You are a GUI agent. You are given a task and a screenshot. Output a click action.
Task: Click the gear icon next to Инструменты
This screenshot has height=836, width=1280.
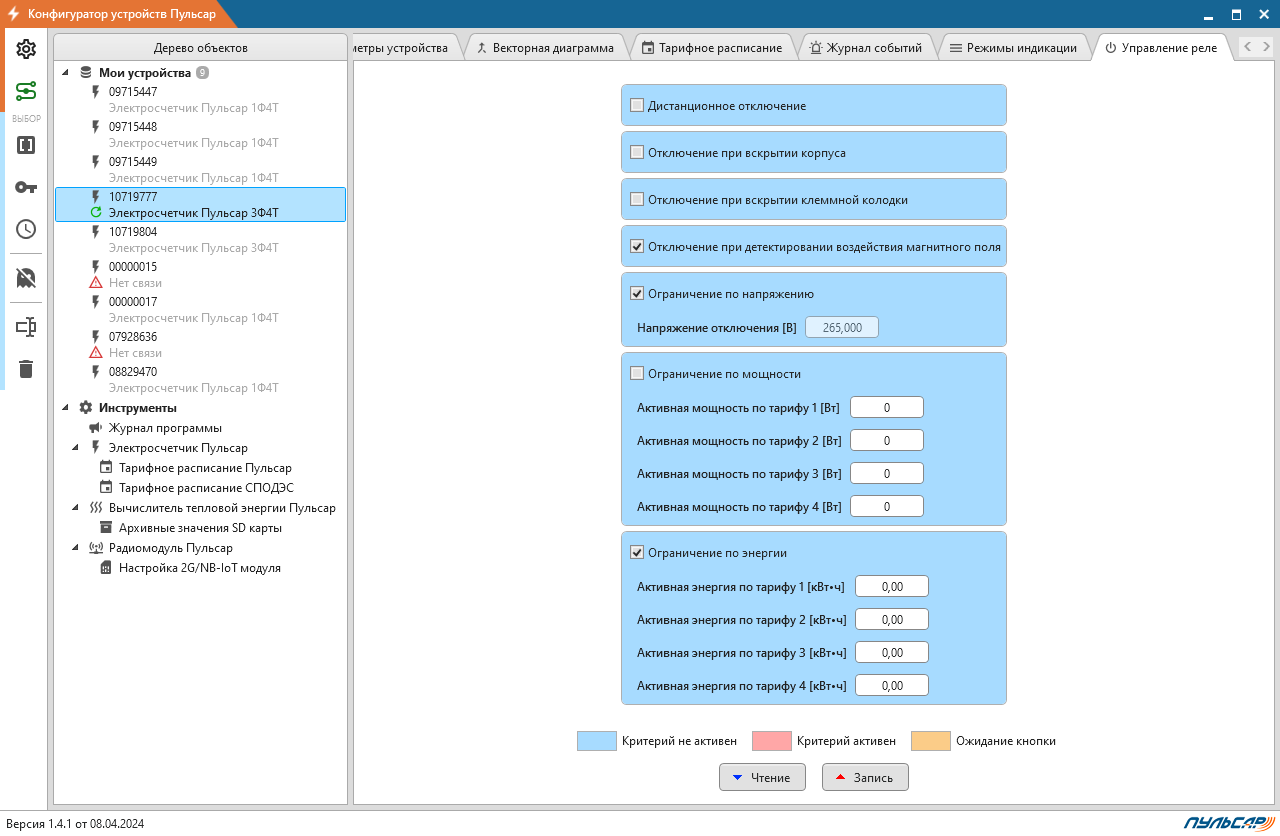tap(85, 408)
